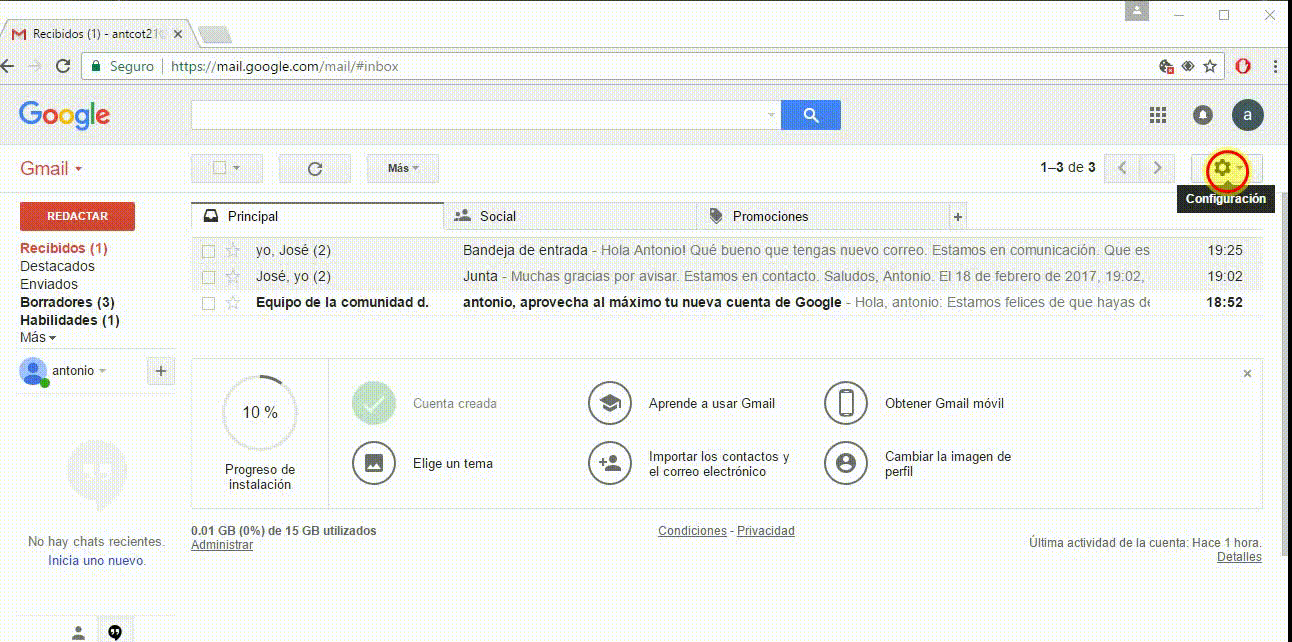1292x642 pixels.
Task: Add a new inbox tab with plus
Action: coord(957,216)
